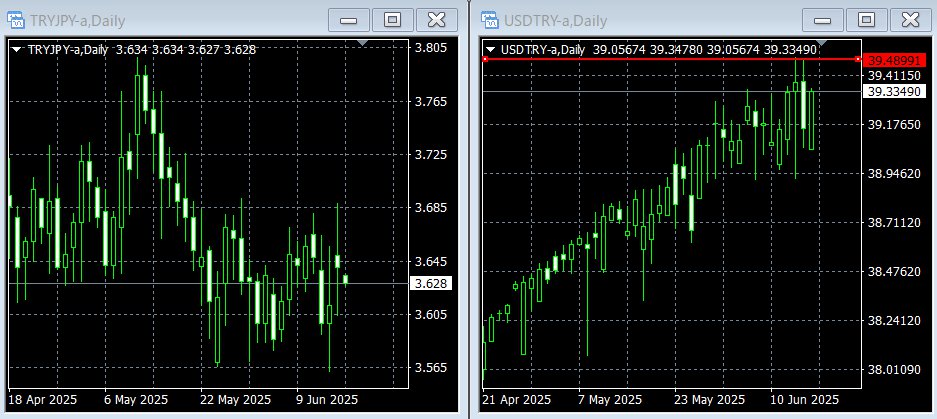Click the left handle of the red line
Viewport: 937px width, 419px height.
485,59
